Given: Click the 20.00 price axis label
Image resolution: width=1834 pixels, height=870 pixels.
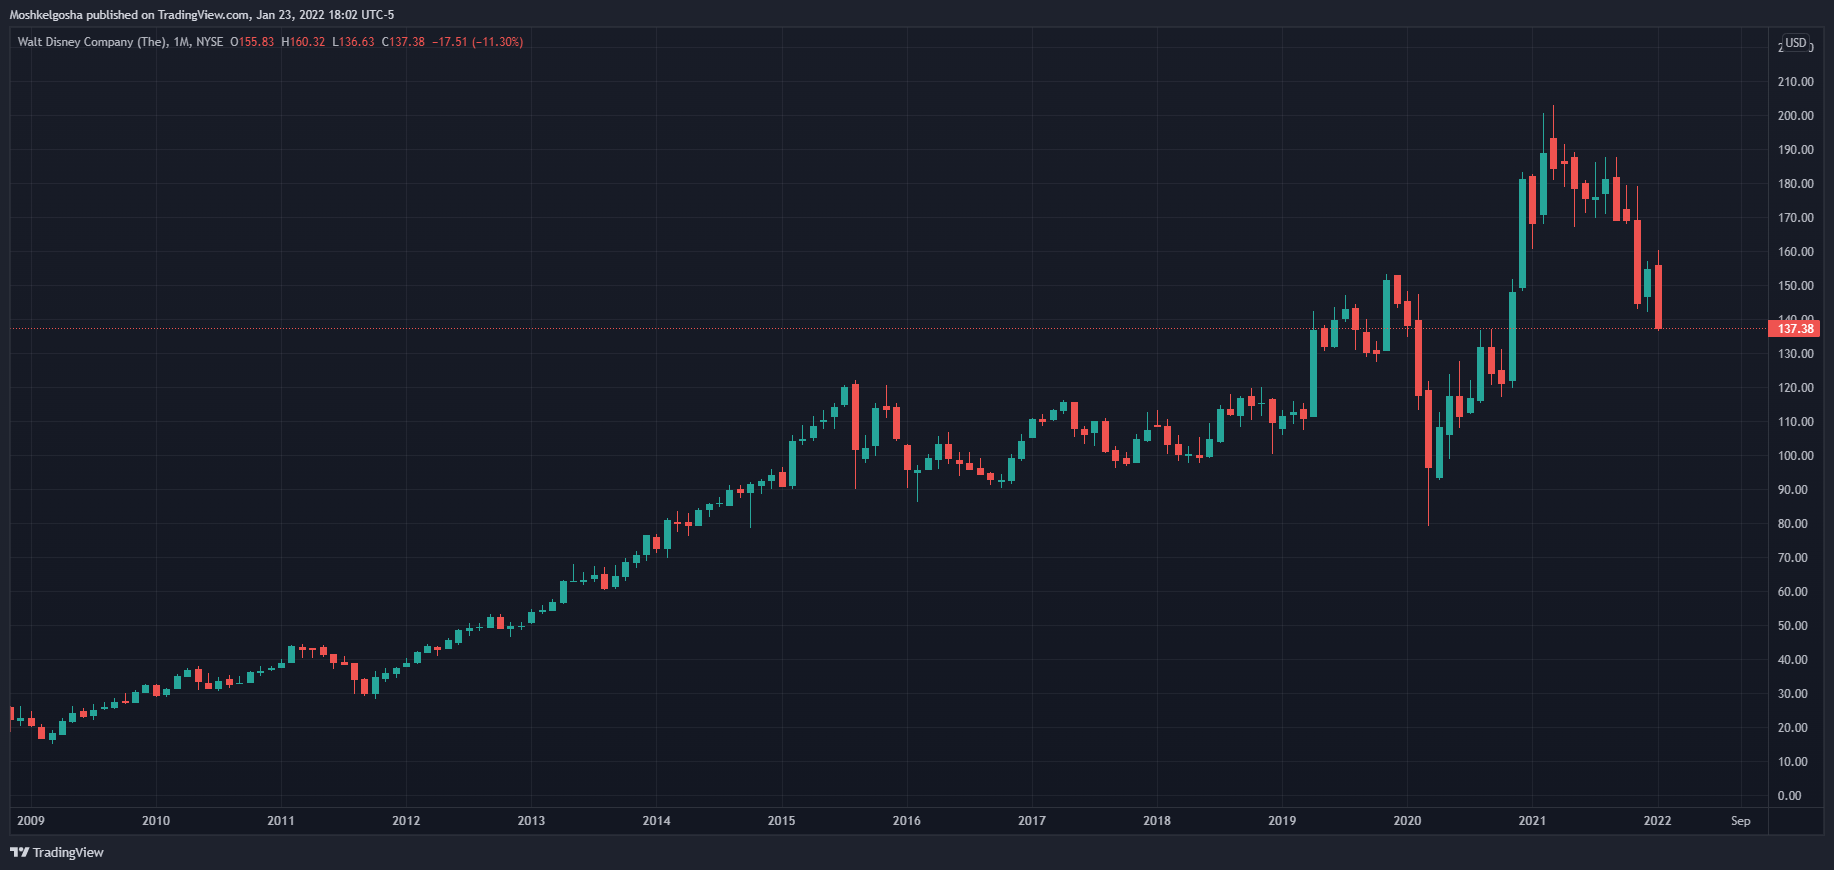Looking at the screenshot, I should (1793, 728).
